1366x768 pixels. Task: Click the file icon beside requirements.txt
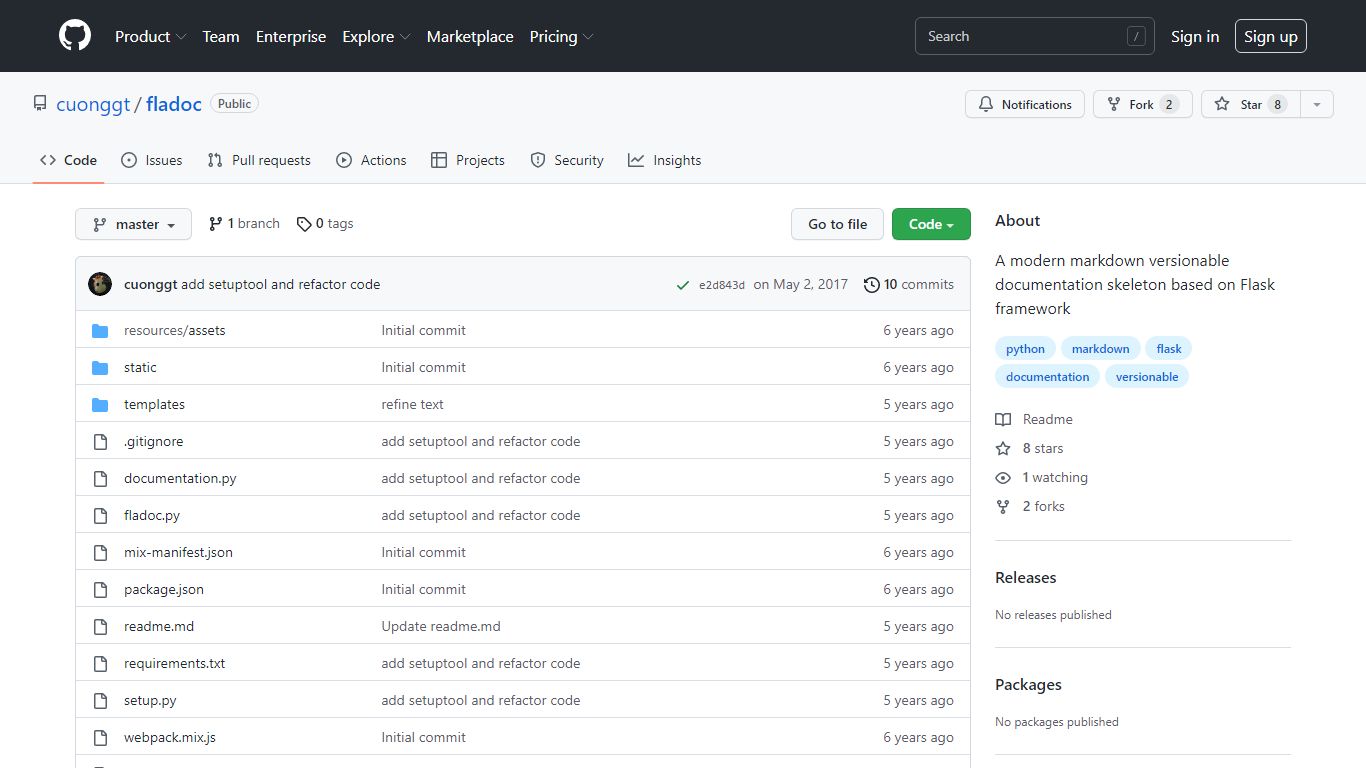[x=100, y=663]
